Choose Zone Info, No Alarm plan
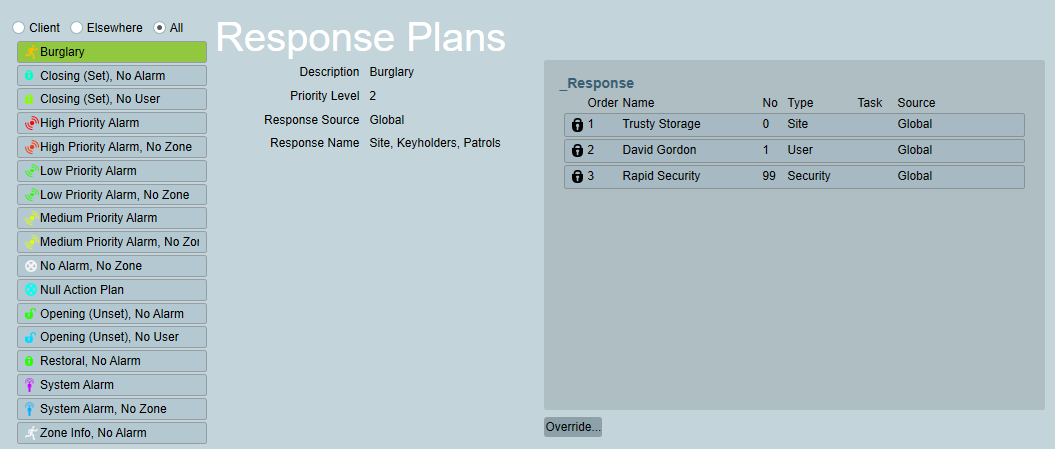 pos(112,433)
